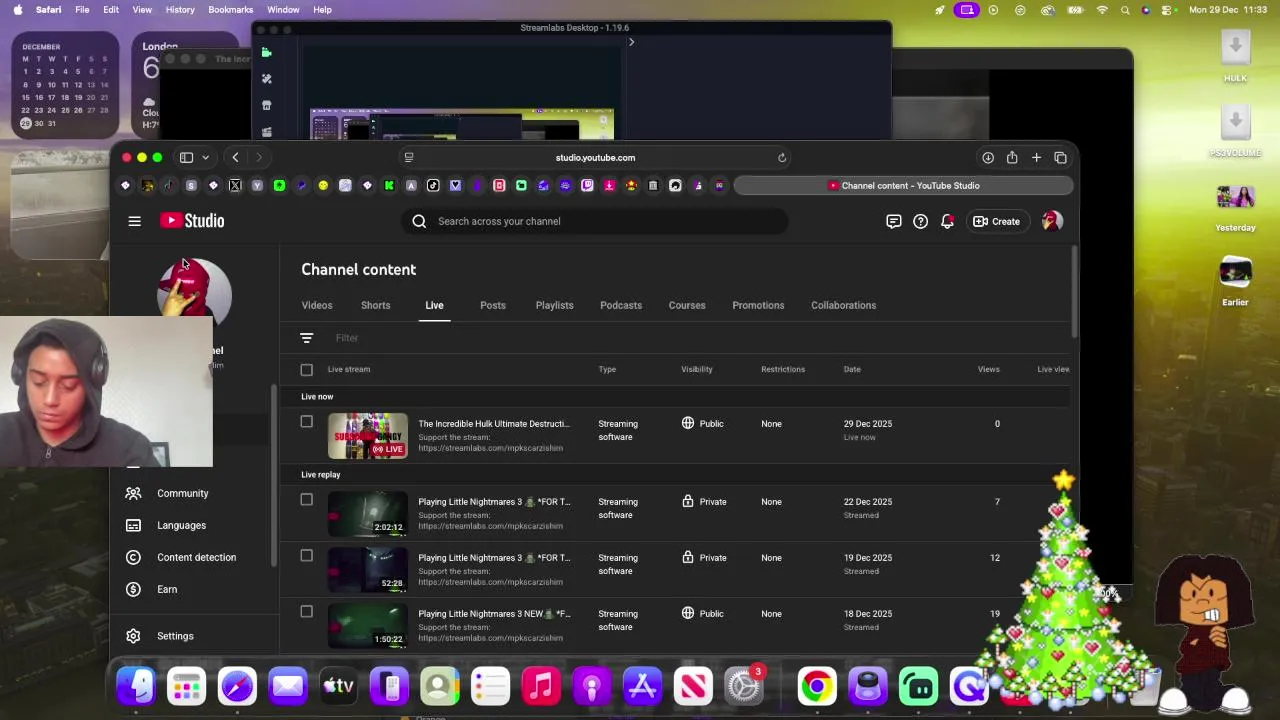Image resolution: width=1280 pixels, height=720 pixels.
Task: Select the Live tab
Action: tap(434, 305)
